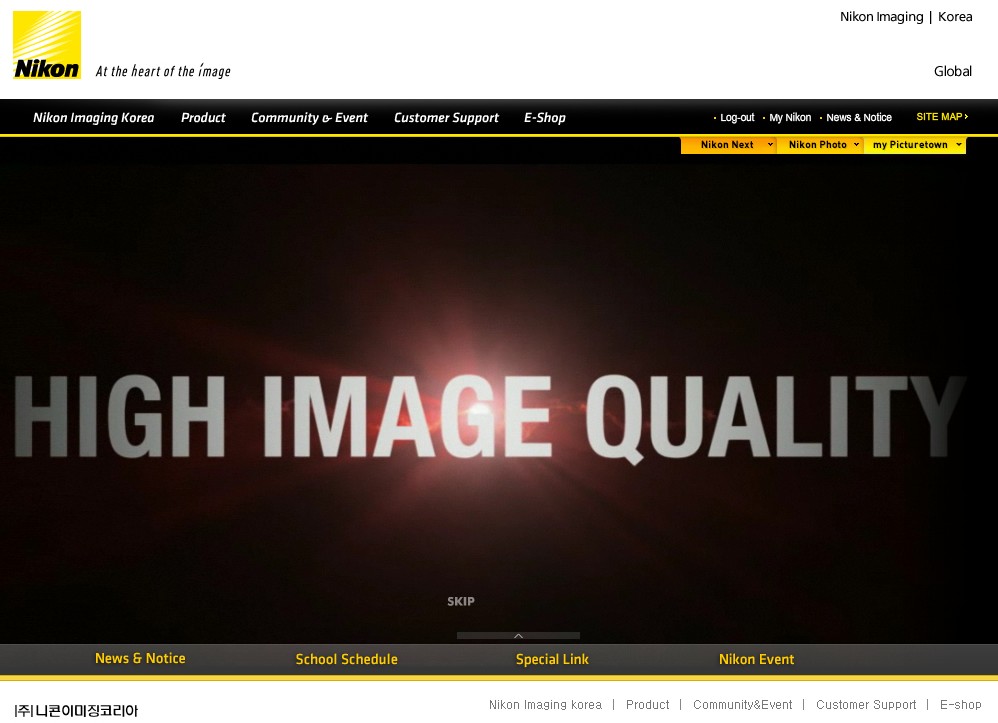Click the Log-out link

(x=737, y=118)
